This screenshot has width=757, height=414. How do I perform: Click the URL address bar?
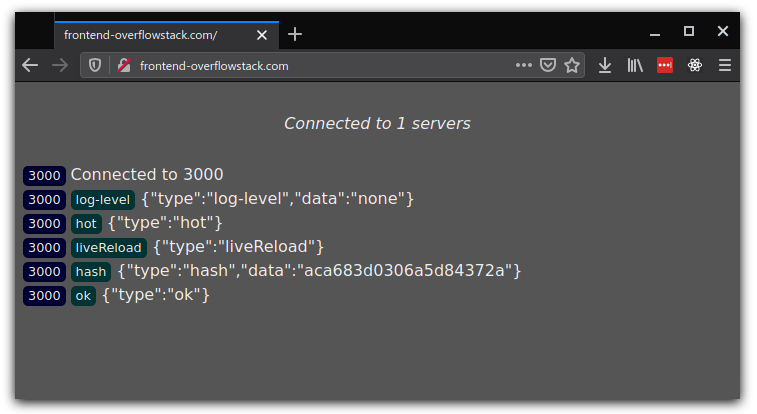coord(320,65)
